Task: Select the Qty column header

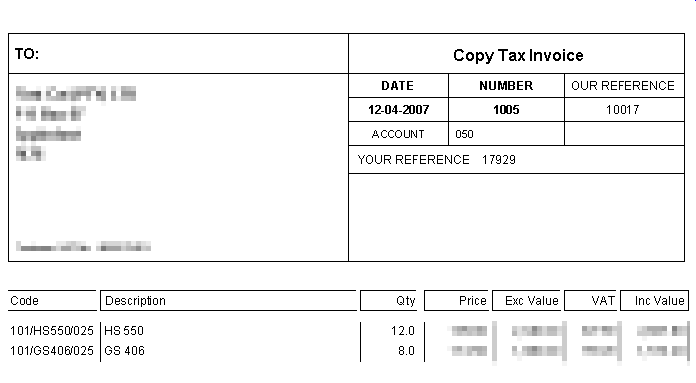Action: coord(406,301)
